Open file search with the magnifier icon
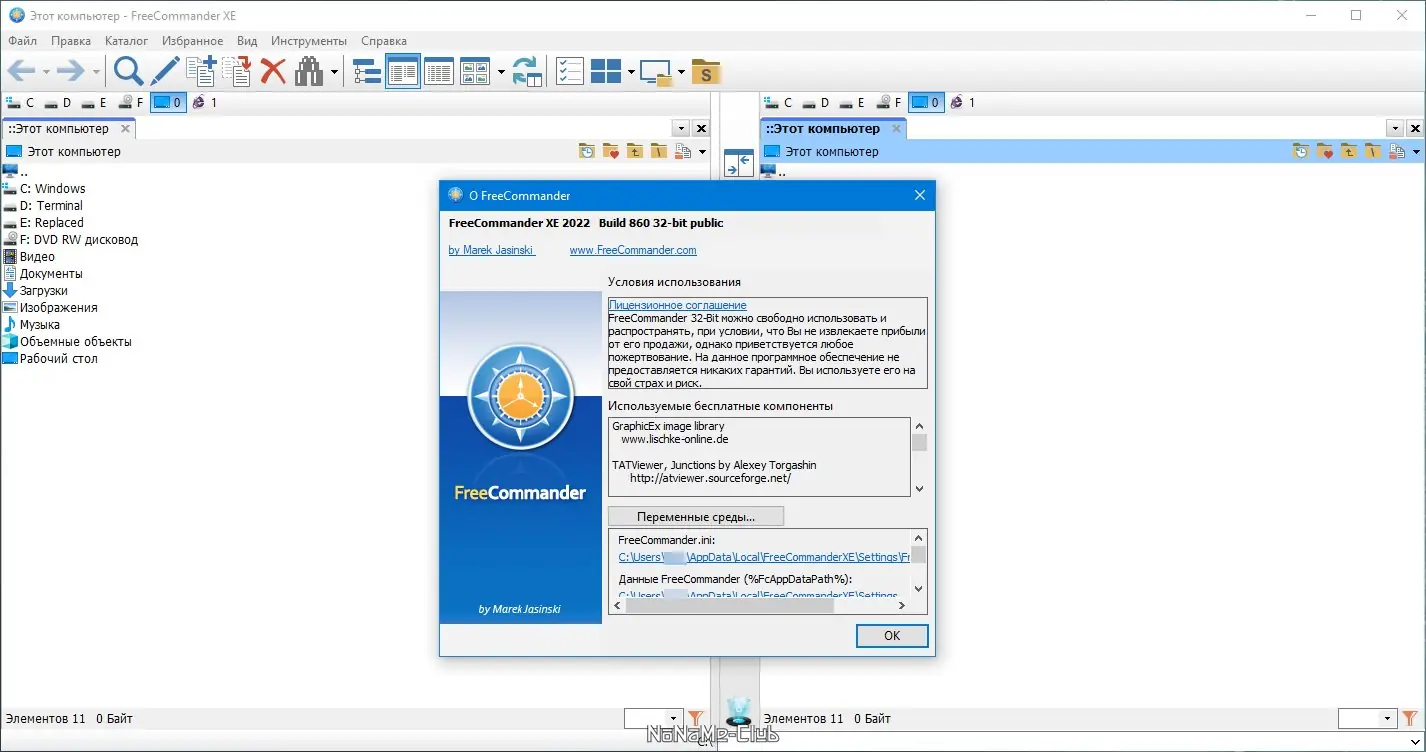Screen dimensions: 1426x752 (129, 71)
